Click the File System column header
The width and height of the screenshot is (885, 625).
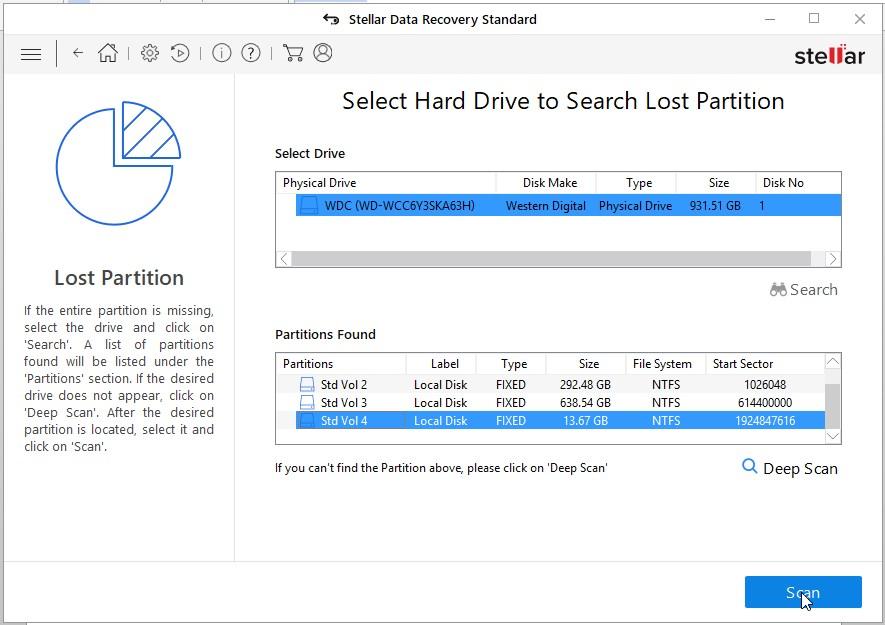coord(665,364)
